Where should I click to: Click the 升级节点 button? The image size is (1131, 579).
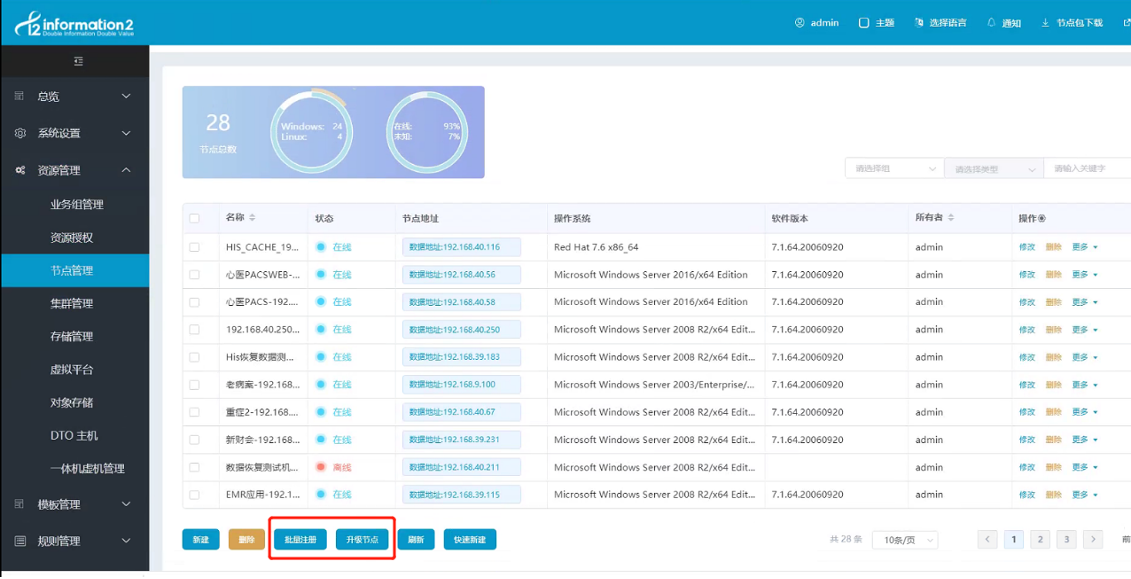click(362, 539)
